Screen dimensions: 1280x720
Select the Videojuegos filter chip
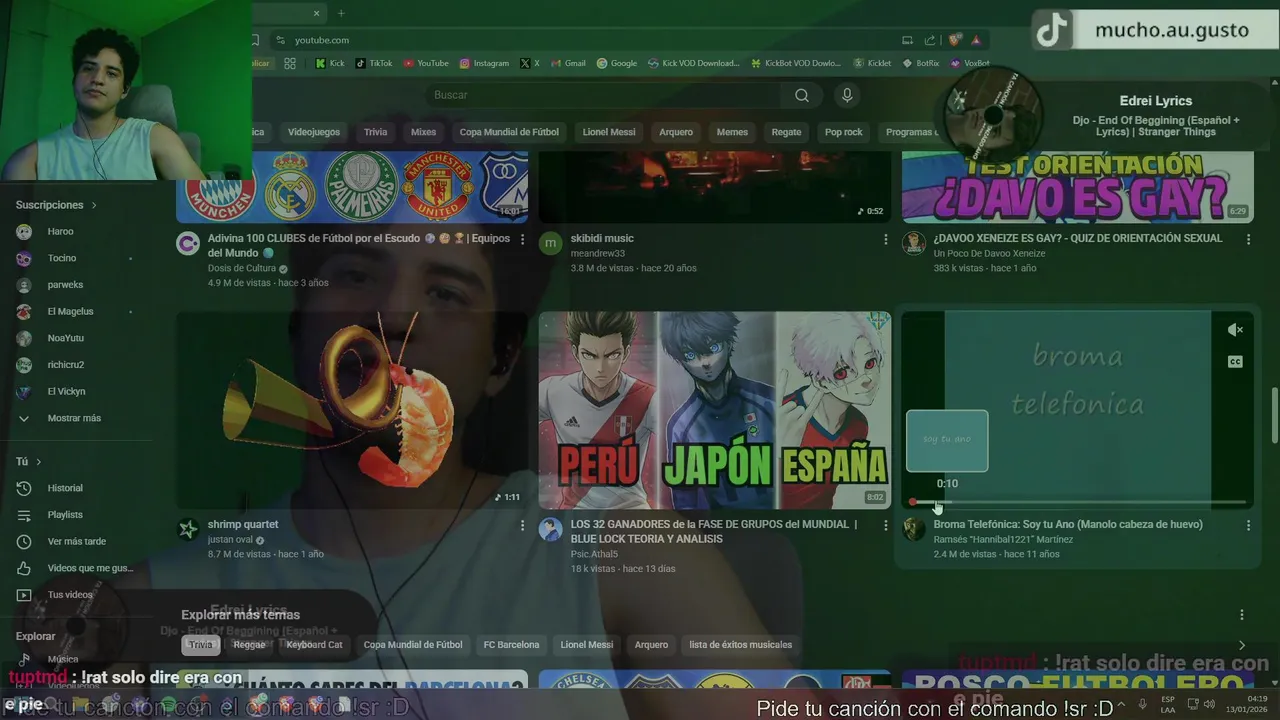(314, 132)
